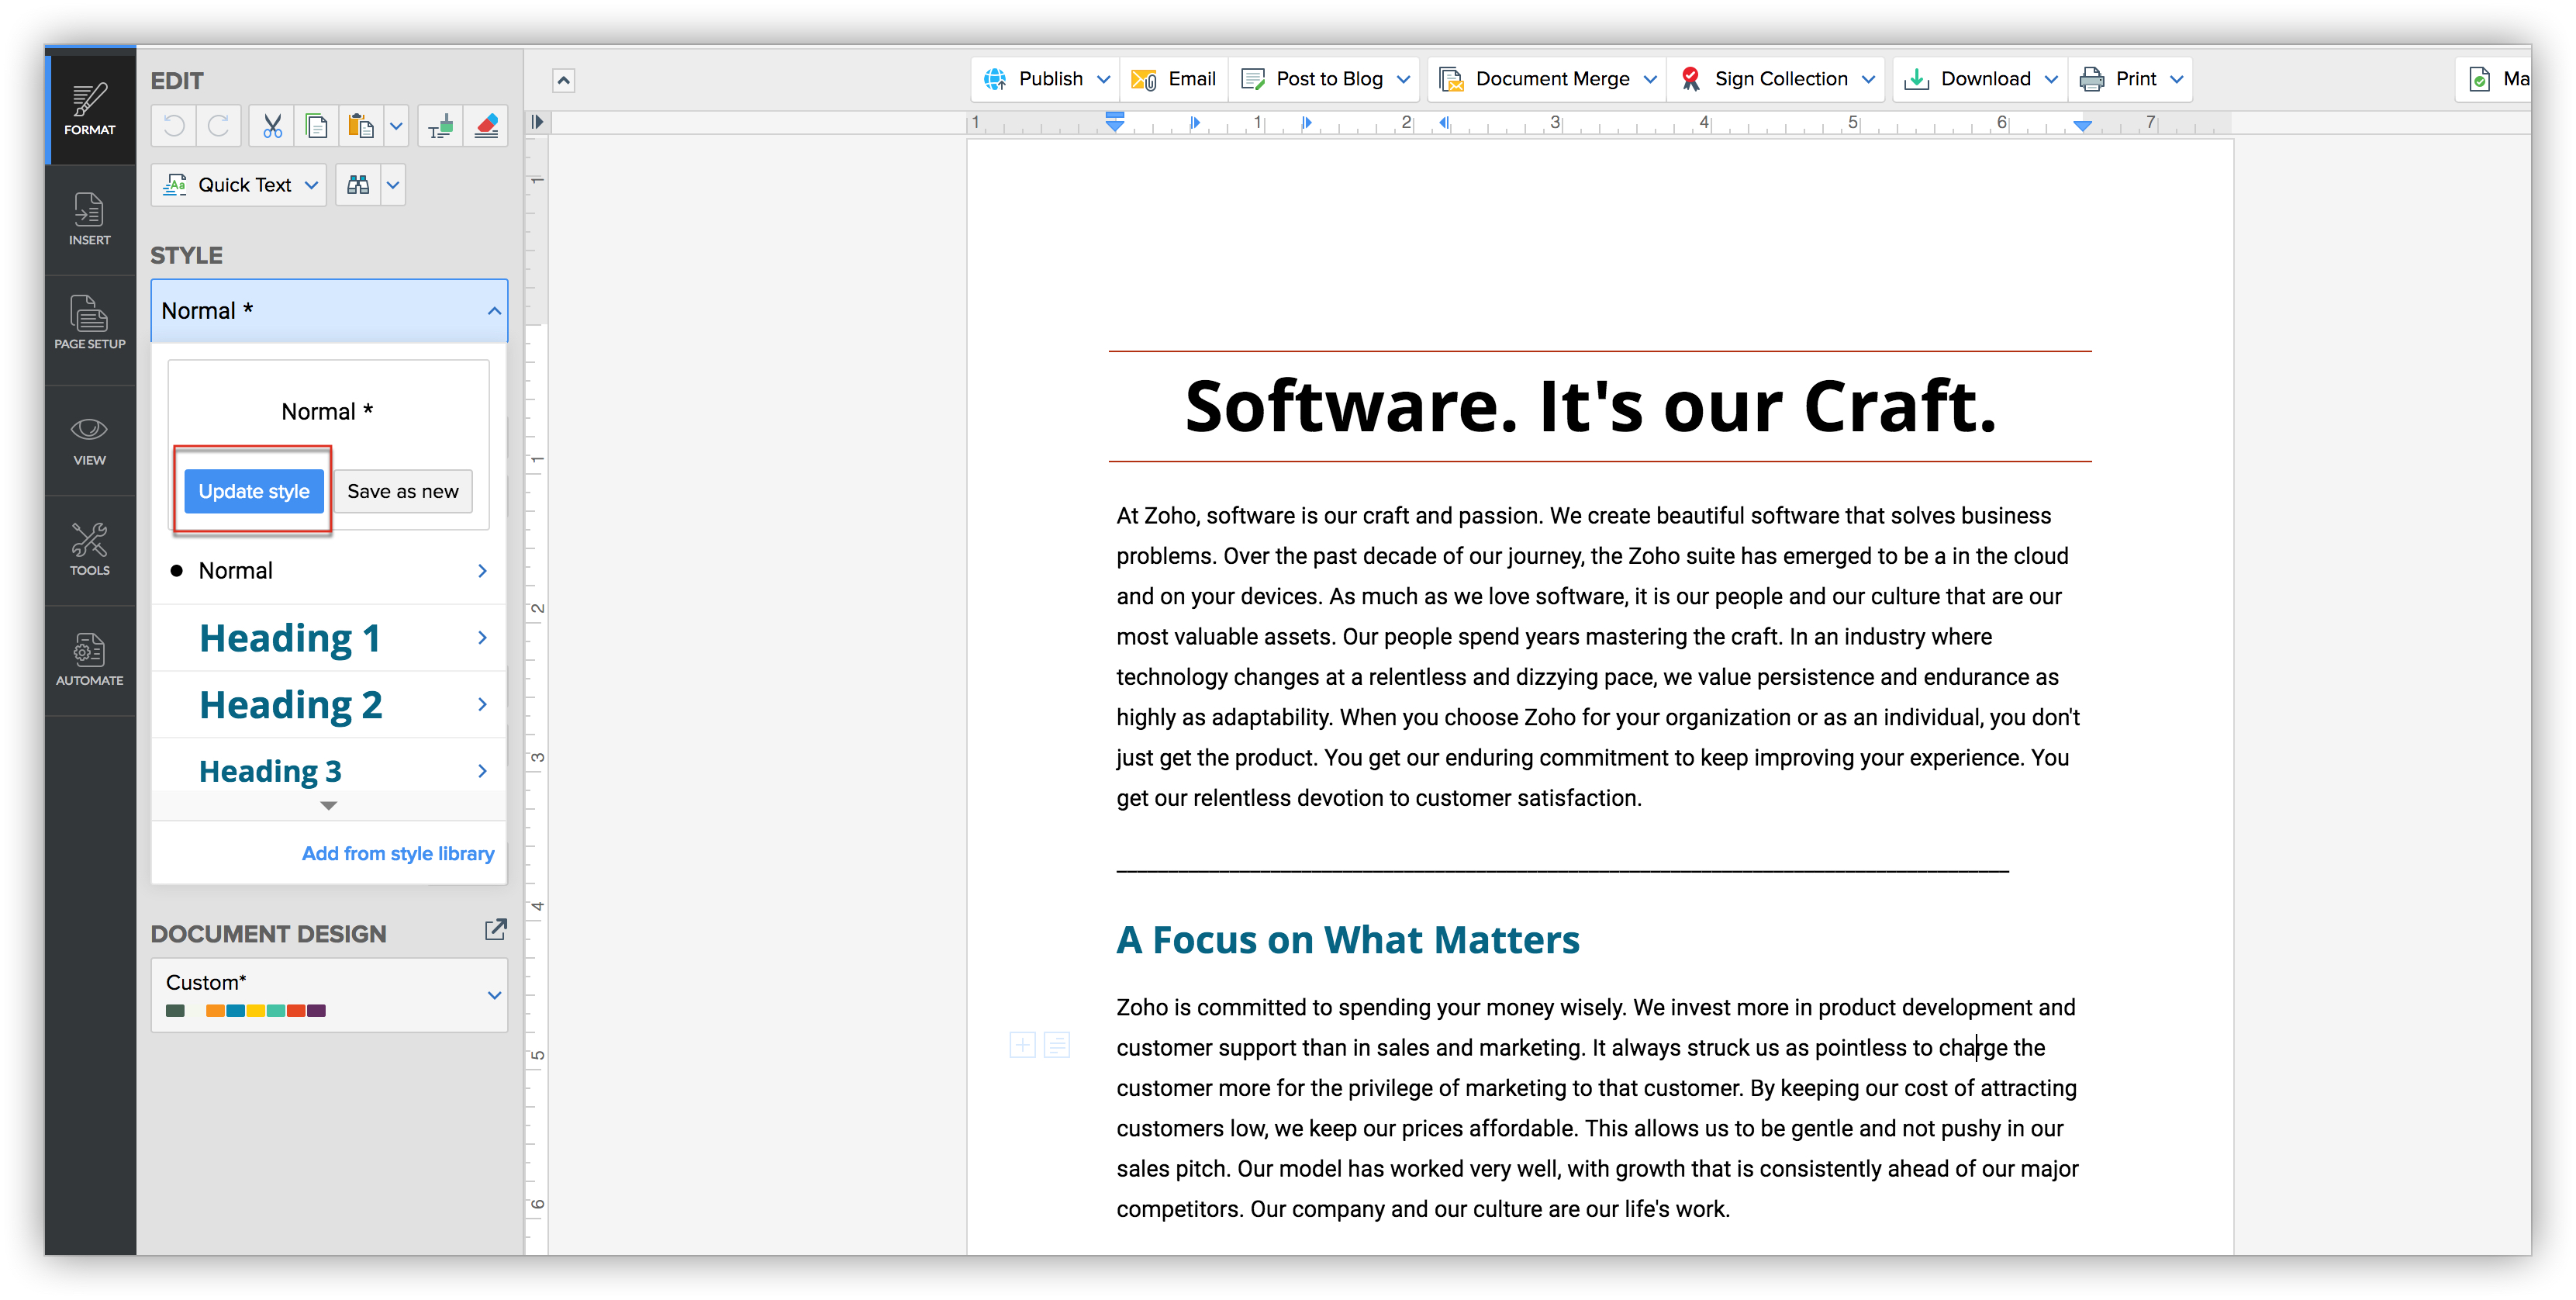The height and width of the screenshot is (1300, 2576).
Task: Open the Tools sidebar tab
Action: coord(90,550)
